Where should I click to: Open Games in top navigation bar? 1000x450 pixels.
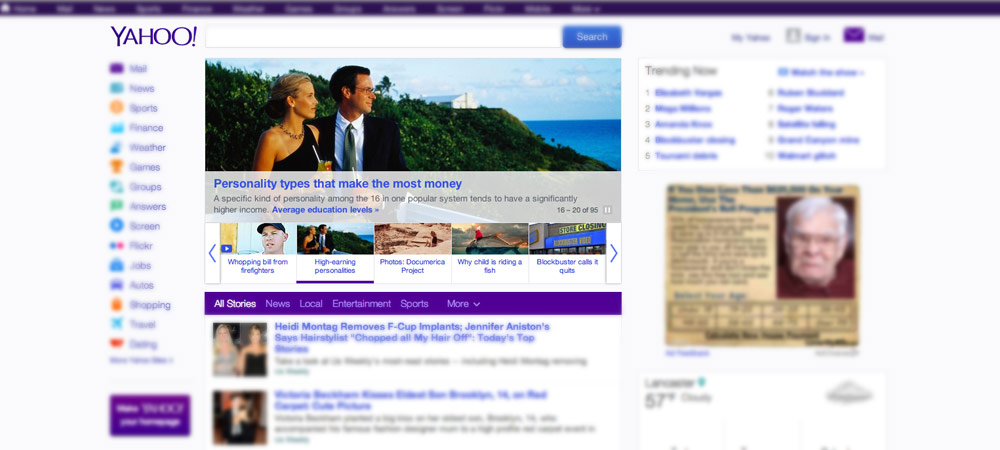[299, 9]
